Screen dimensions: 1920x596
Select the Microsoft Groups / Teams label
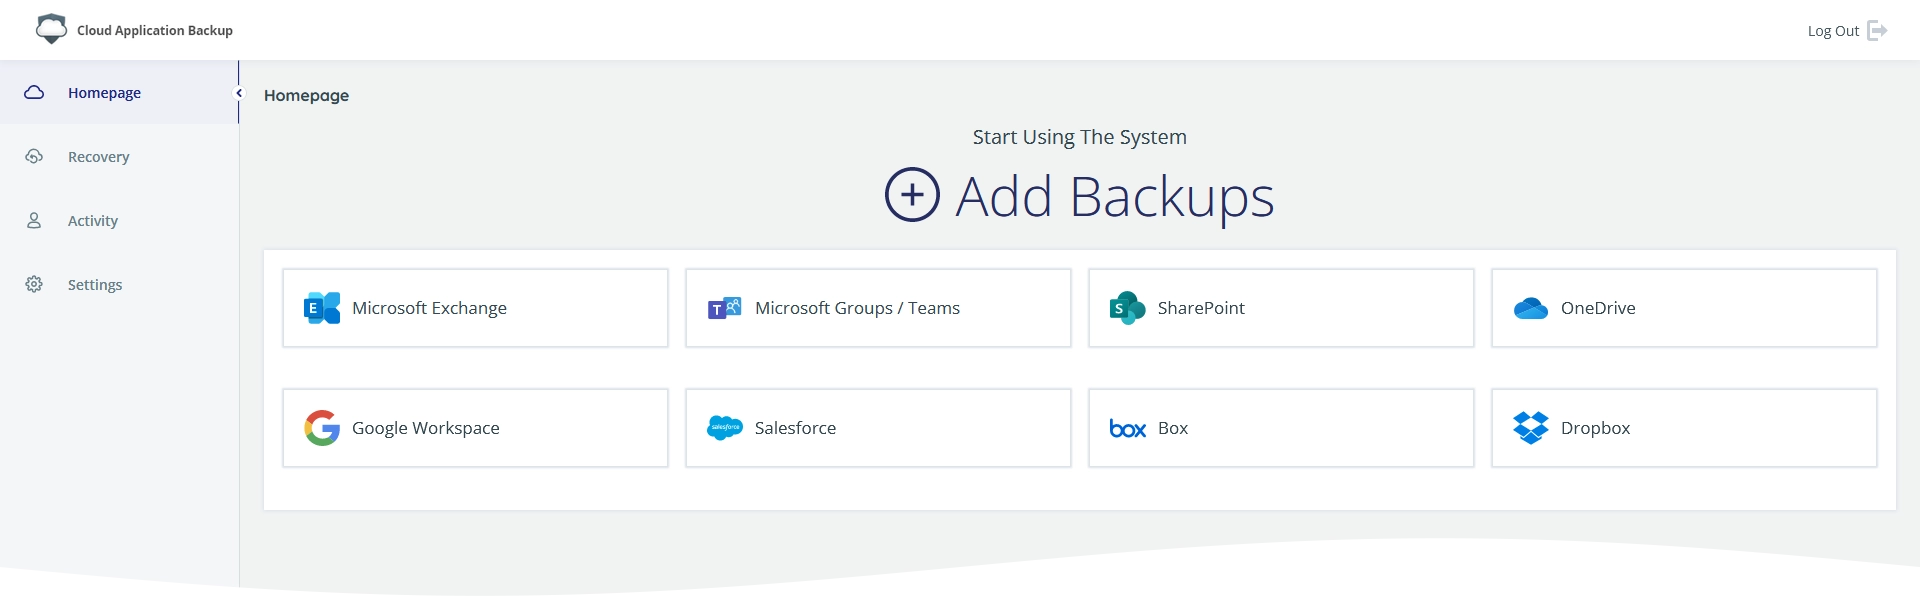point(857,308)
